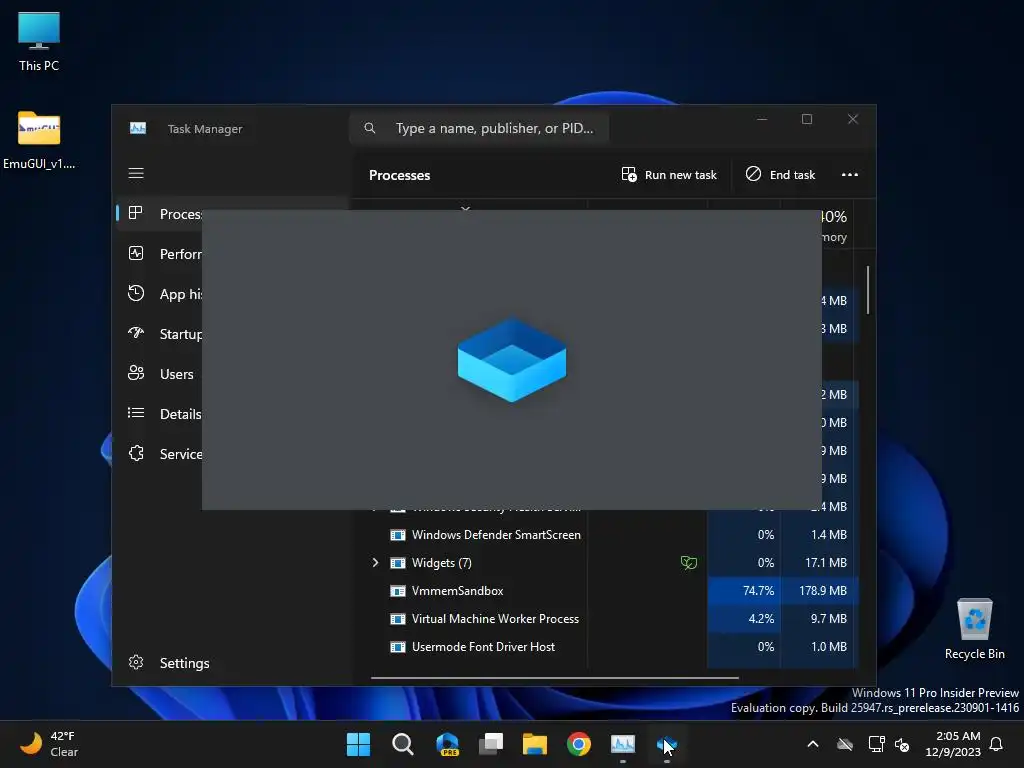Open File Explorer from taskbar
Image resolution: width=1024 pixels, height=768 pixels.
(x=535, y=744)
